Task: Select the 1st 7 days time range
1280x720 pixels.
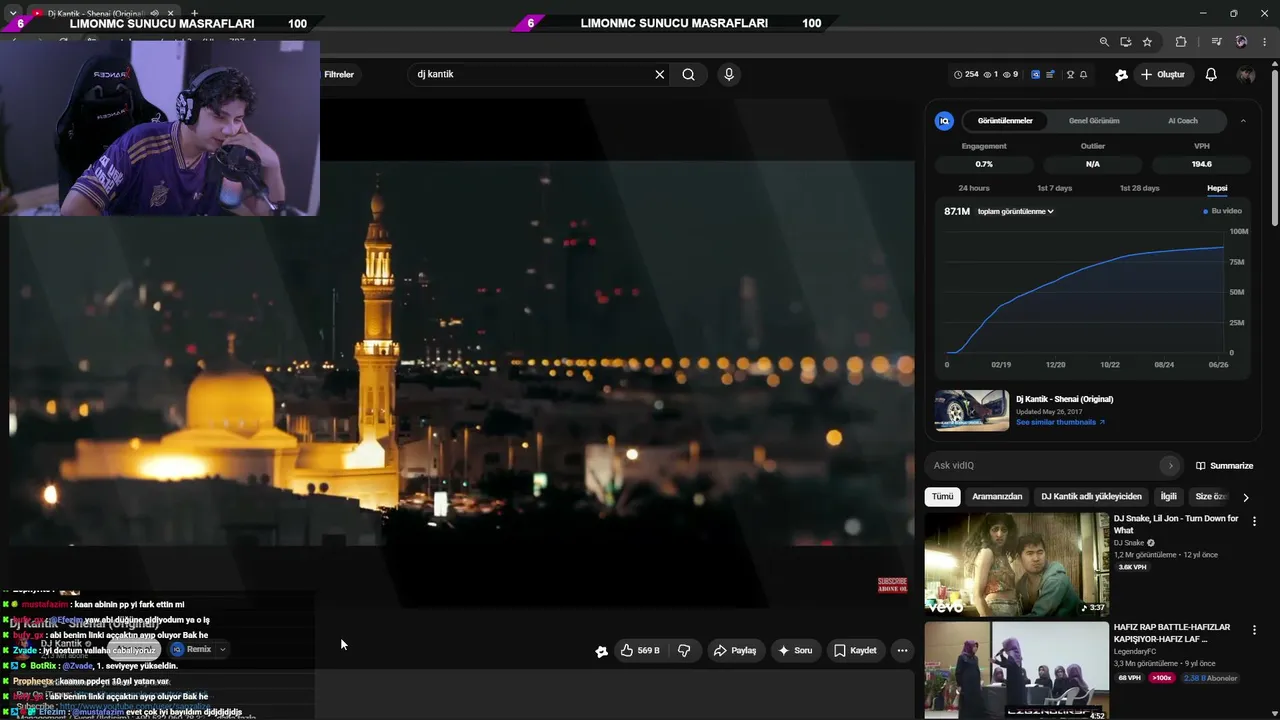Action: (1054, 188)
